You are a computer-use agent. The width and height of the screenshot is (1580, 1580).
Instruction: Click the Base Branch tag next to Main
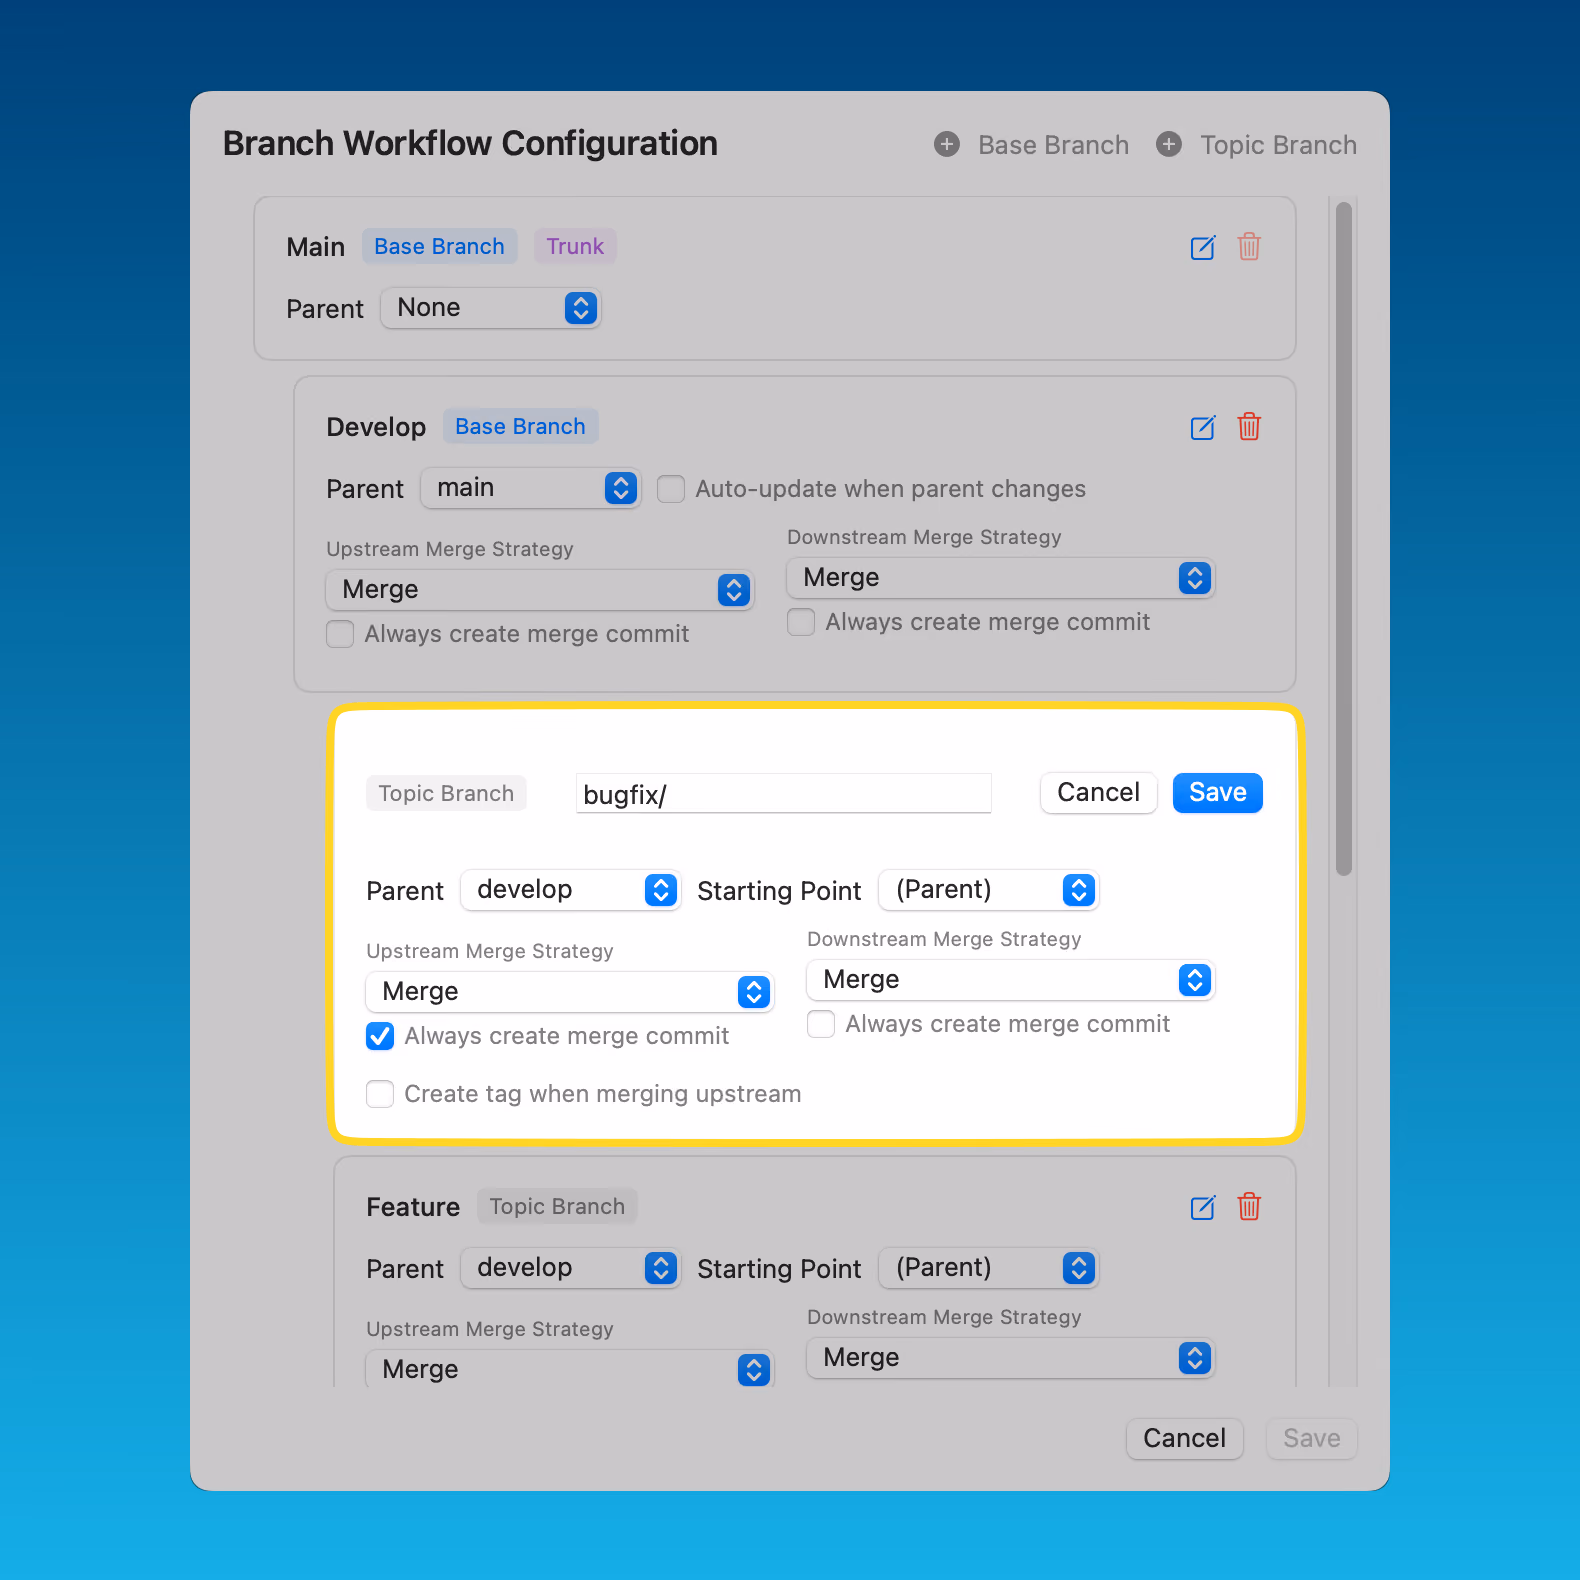439,246
